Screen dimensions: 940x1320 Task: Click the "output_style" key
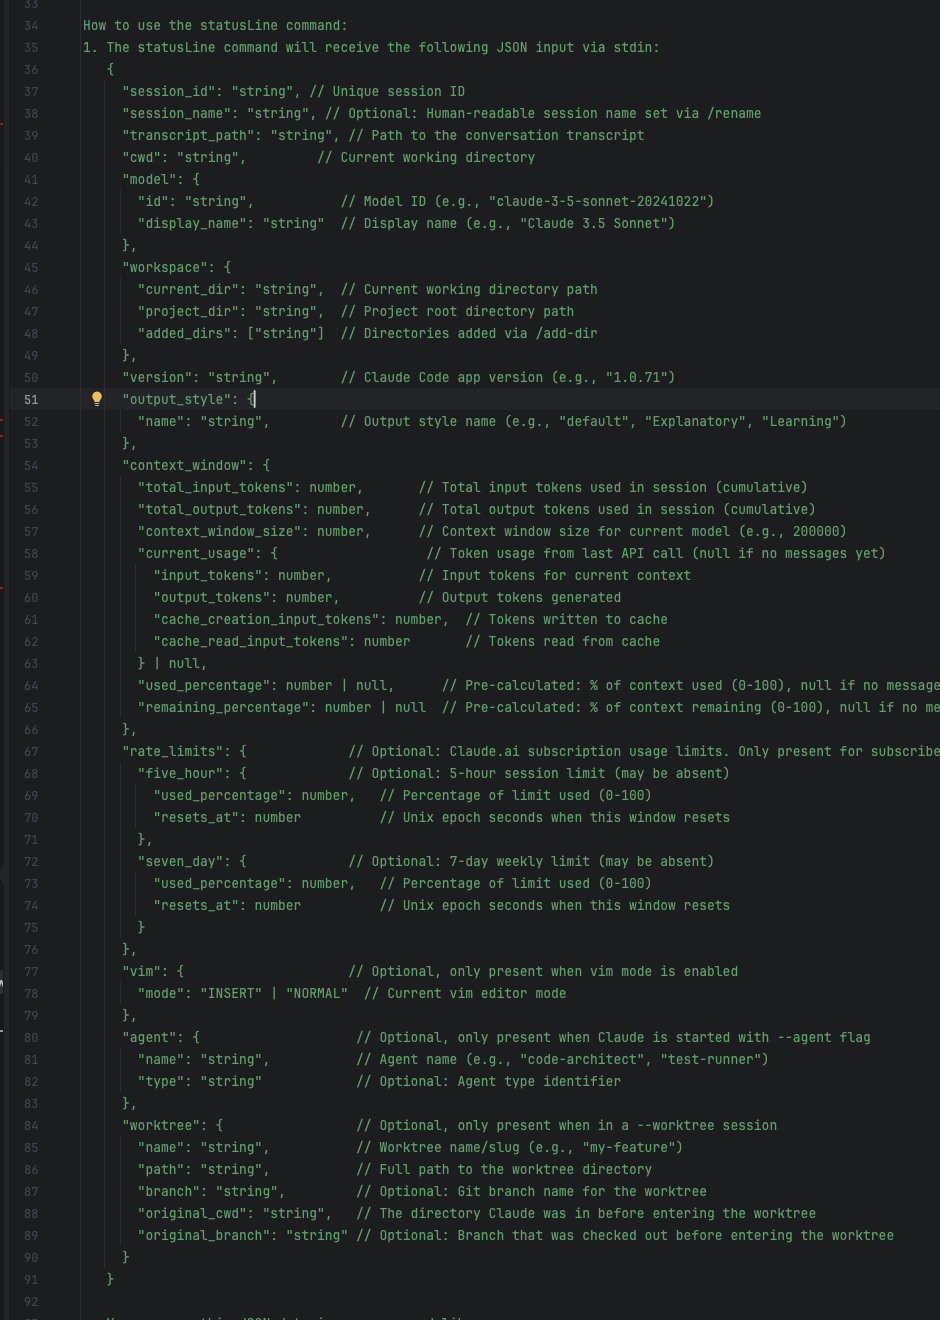(176, 399)
